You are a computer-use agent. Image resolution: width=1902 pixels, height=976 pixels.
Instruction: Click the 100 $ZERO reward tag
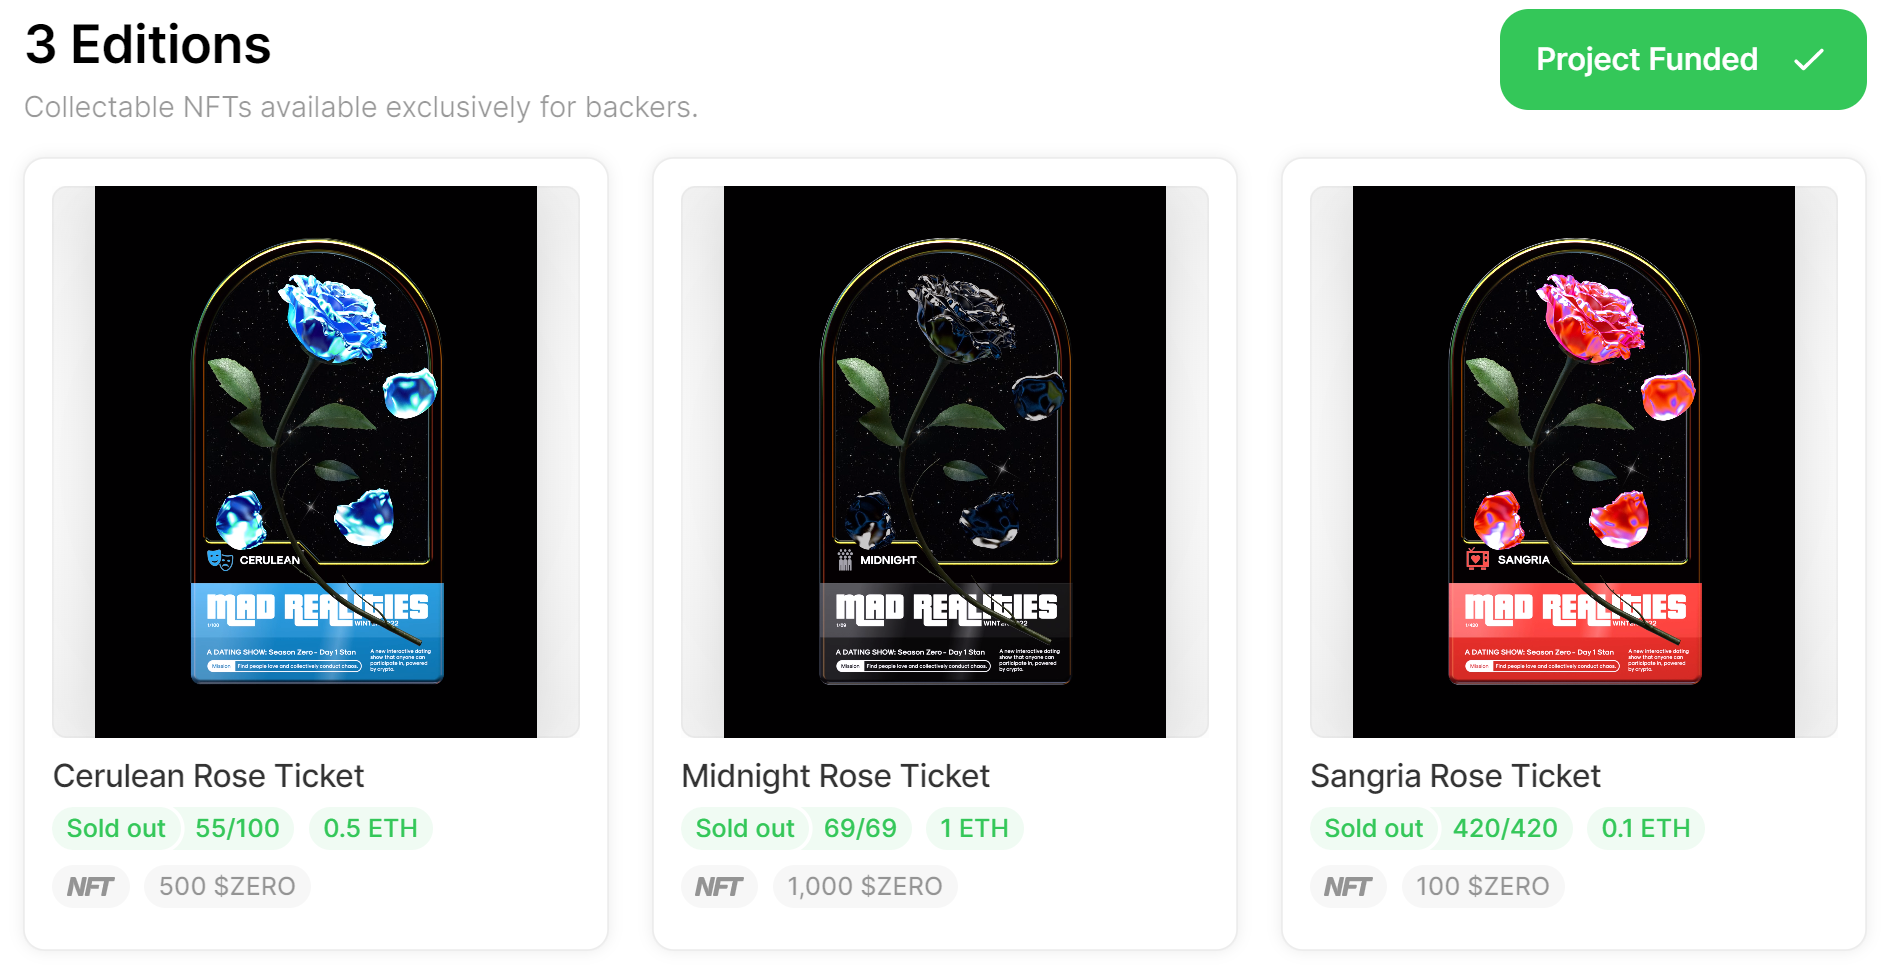(1482, 887)
